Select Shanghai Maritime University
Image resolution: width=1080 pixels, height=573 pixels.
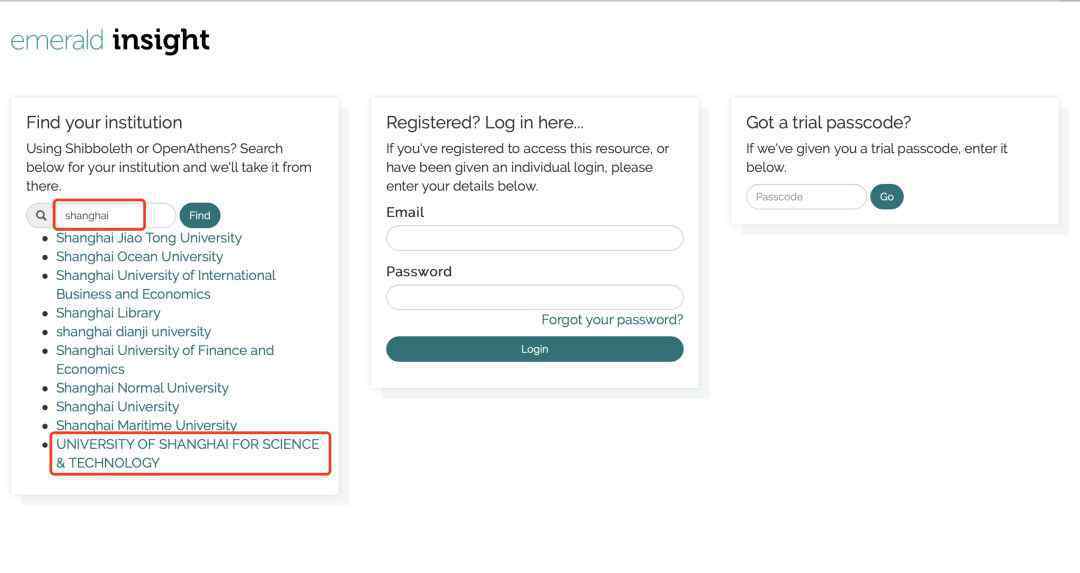pos(146,425)
